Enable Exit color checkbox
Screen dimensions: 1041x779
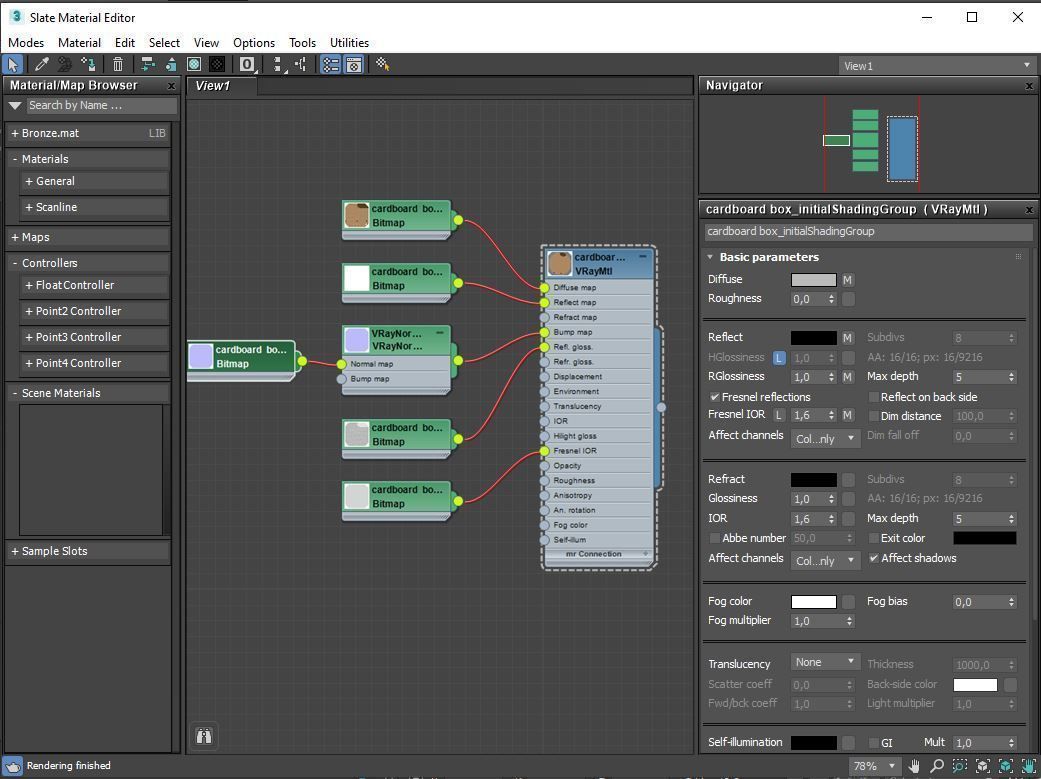click(x=874, y=538)
